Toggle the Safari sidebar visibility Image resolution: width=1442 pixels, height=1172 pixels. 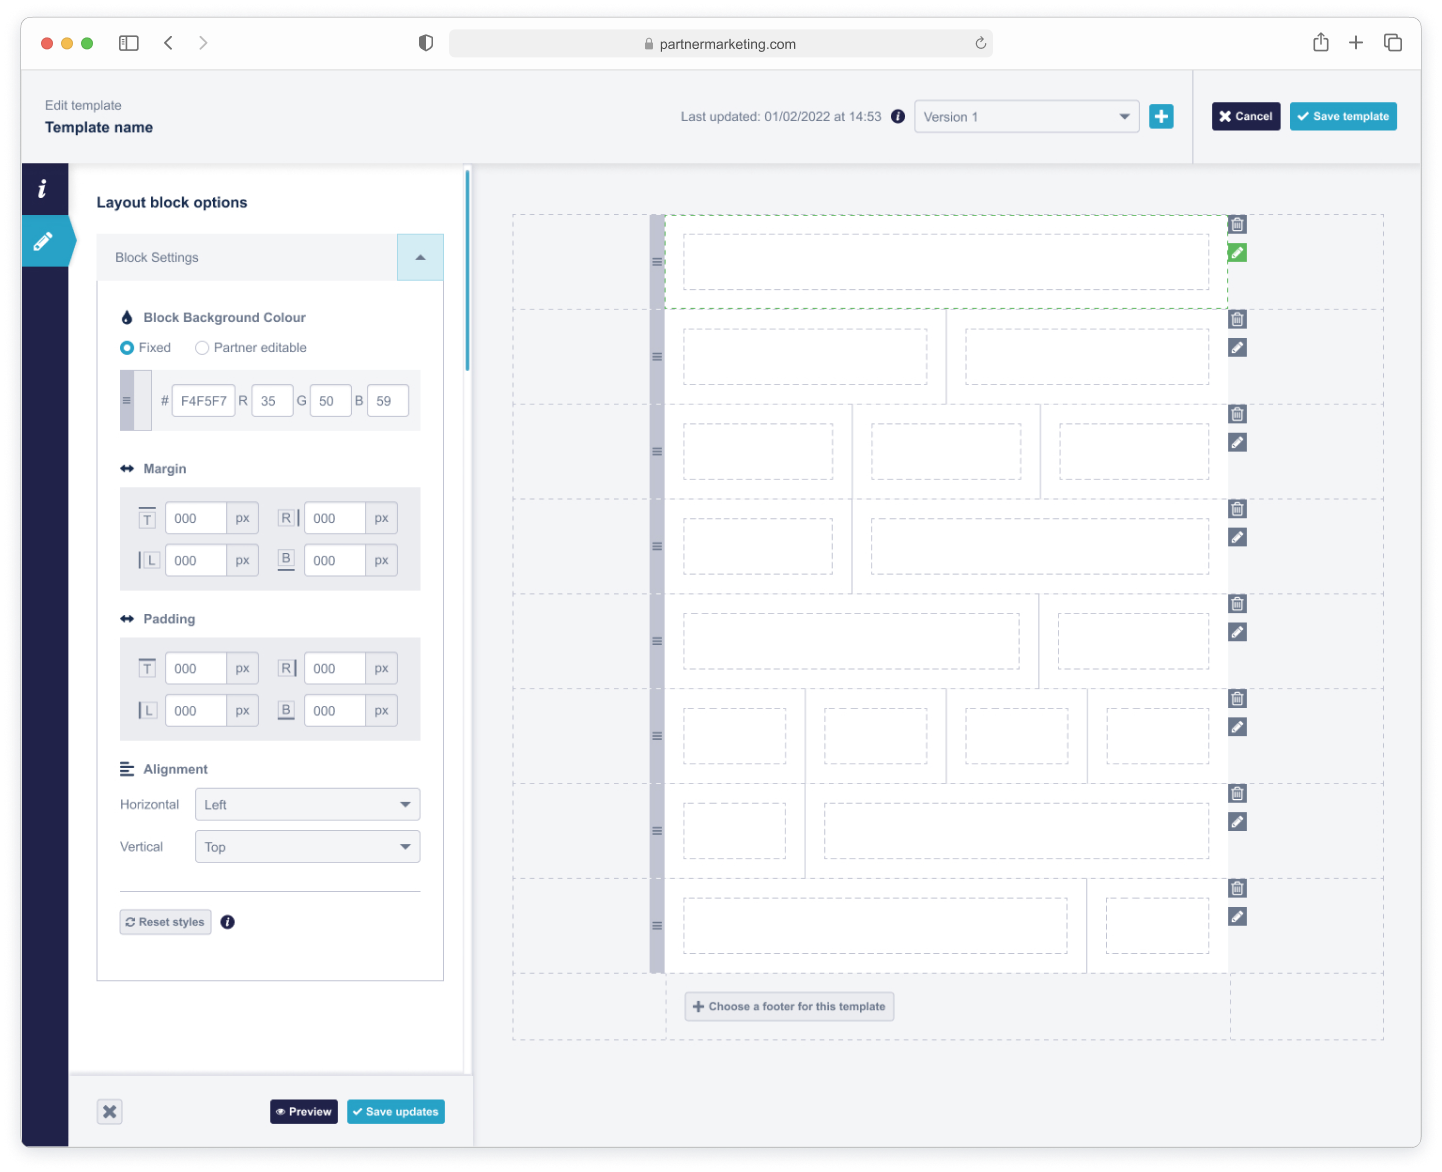(129, 43)
